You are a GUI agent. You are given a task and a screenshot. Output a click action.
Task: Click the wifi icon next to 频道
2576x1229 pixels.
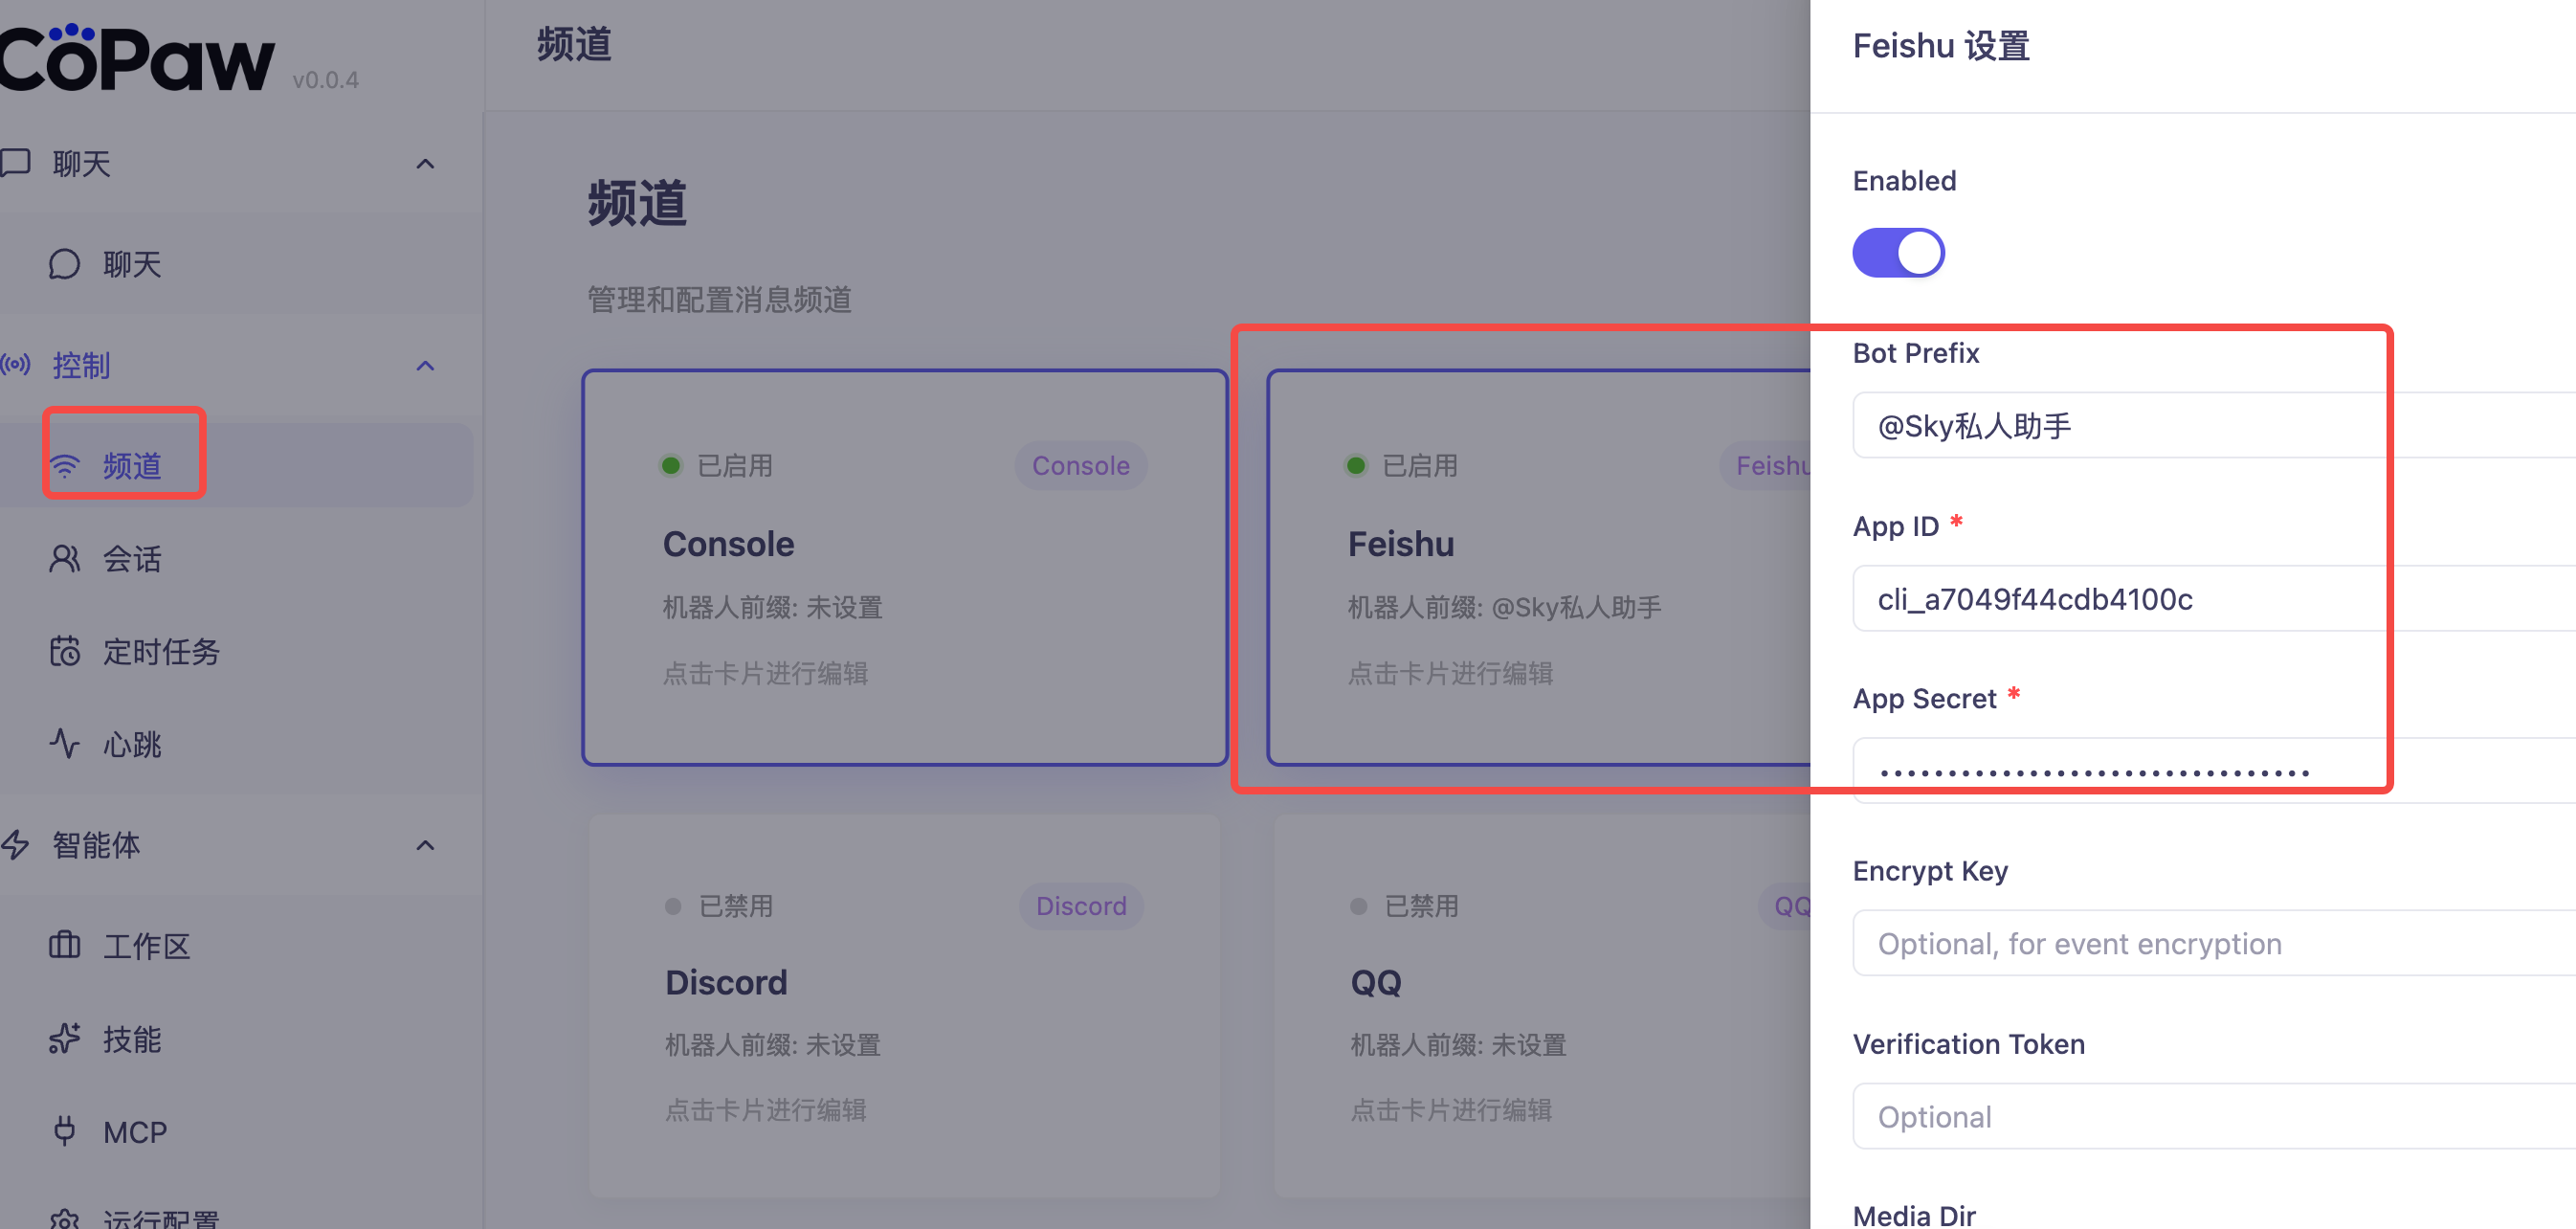click(x=64, y=466)
